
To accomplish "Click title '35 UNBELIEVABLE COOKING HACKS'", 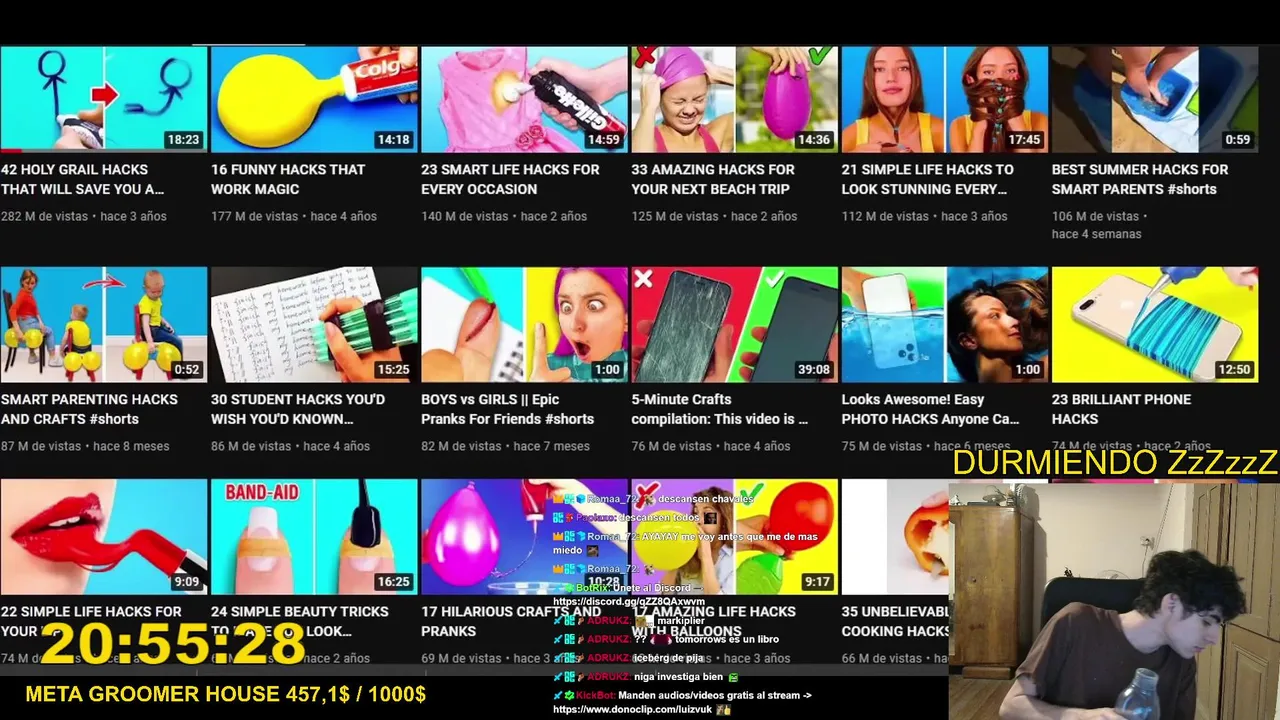I will pyautogui.click(x=895, y=621).
